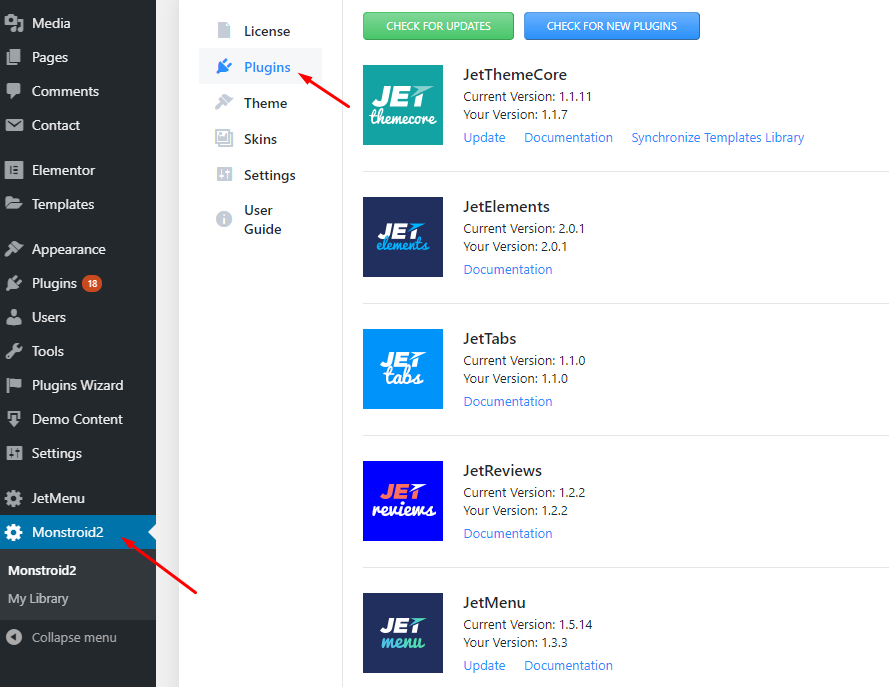Click the Plugins Wizard flag icon
The image size is (889, 687).
[x=14, y=385]
